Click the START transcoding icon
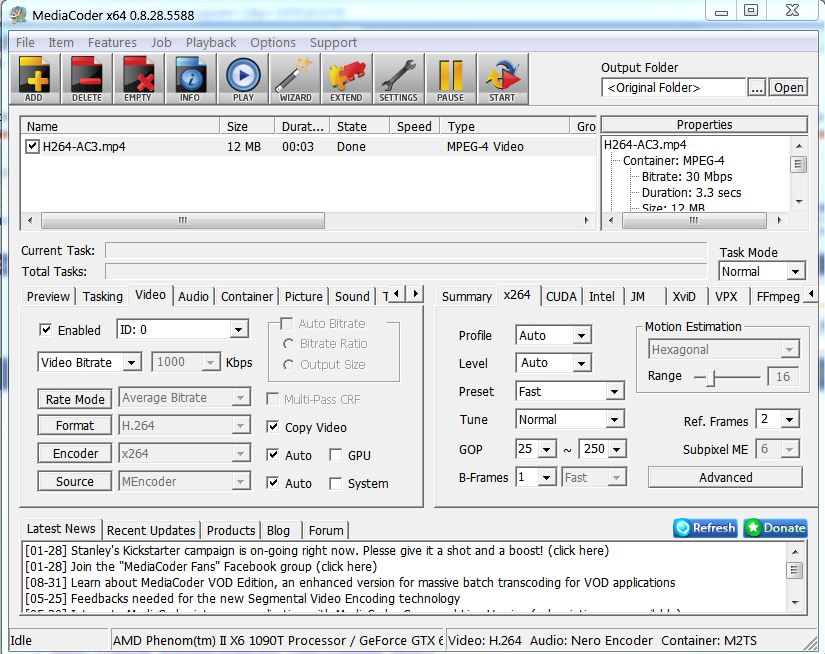Image resolution: width=825 pixels, height=654 pixels. pyautogui.click(x=502, y=79)
